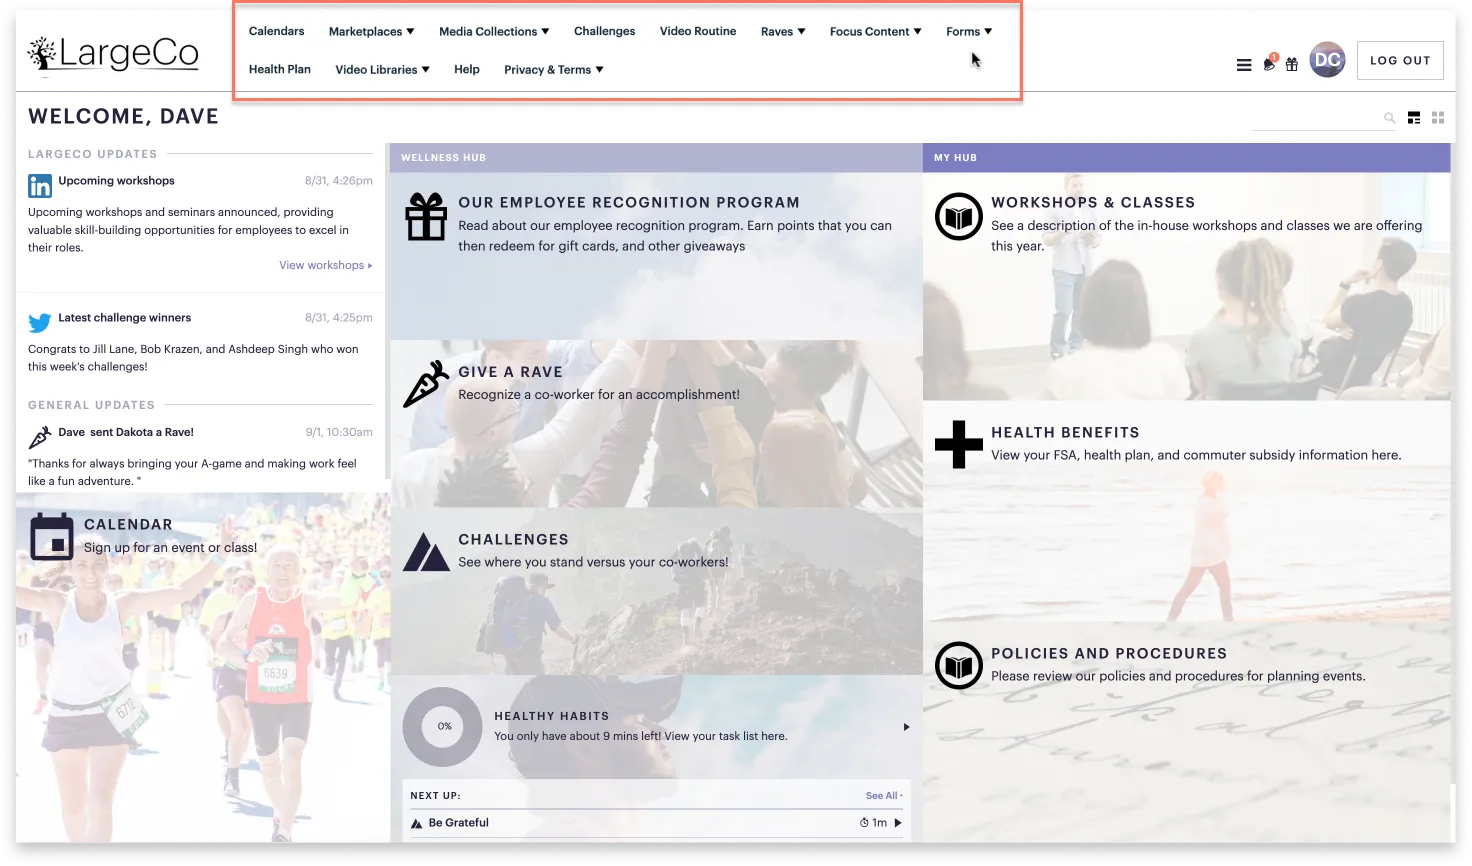This screenshot has height=866, width=1472.
Task: Select the Wellness Hub tab header
Action: [x=656, y=158]
